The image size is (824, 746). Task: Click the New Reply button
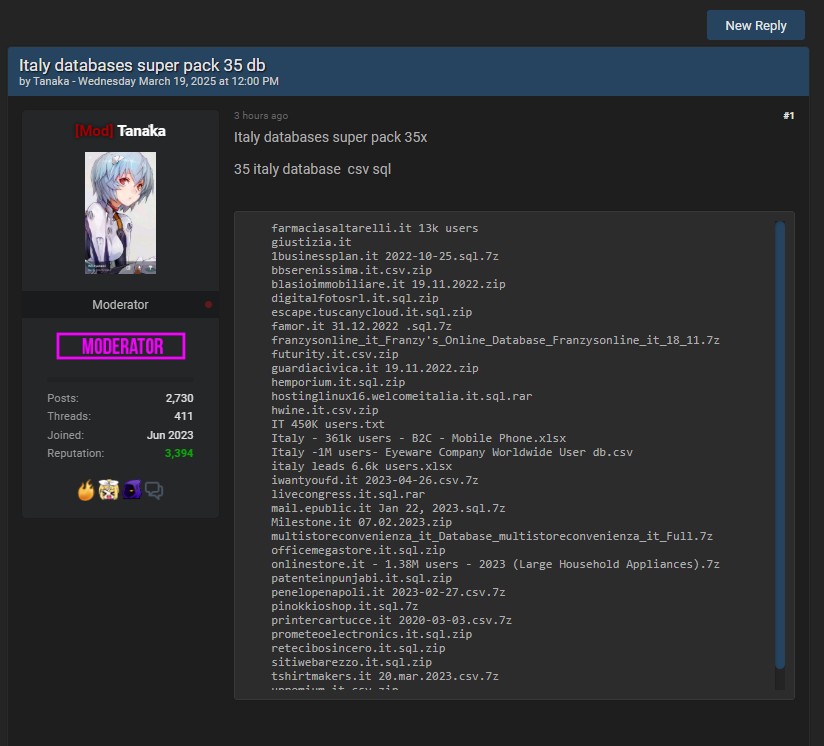point(755,26)
